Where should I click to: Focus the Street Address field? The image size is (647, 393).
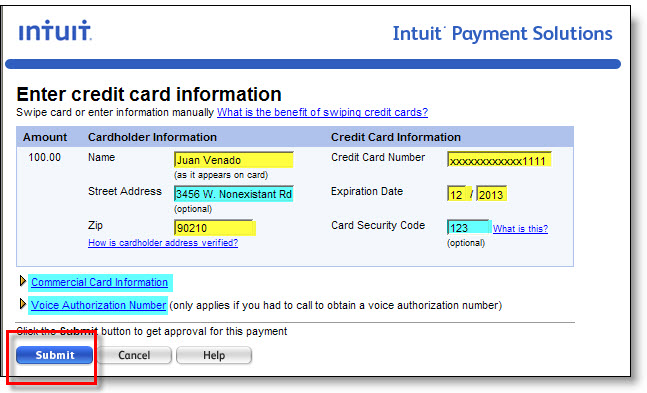coord(234,194)
